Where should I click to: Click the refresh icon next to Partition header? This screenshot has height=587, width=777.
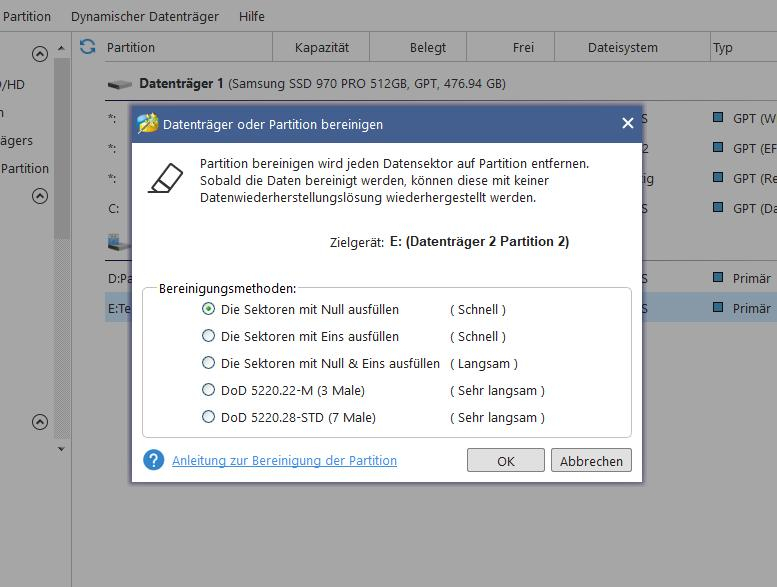tap(88, 47)
